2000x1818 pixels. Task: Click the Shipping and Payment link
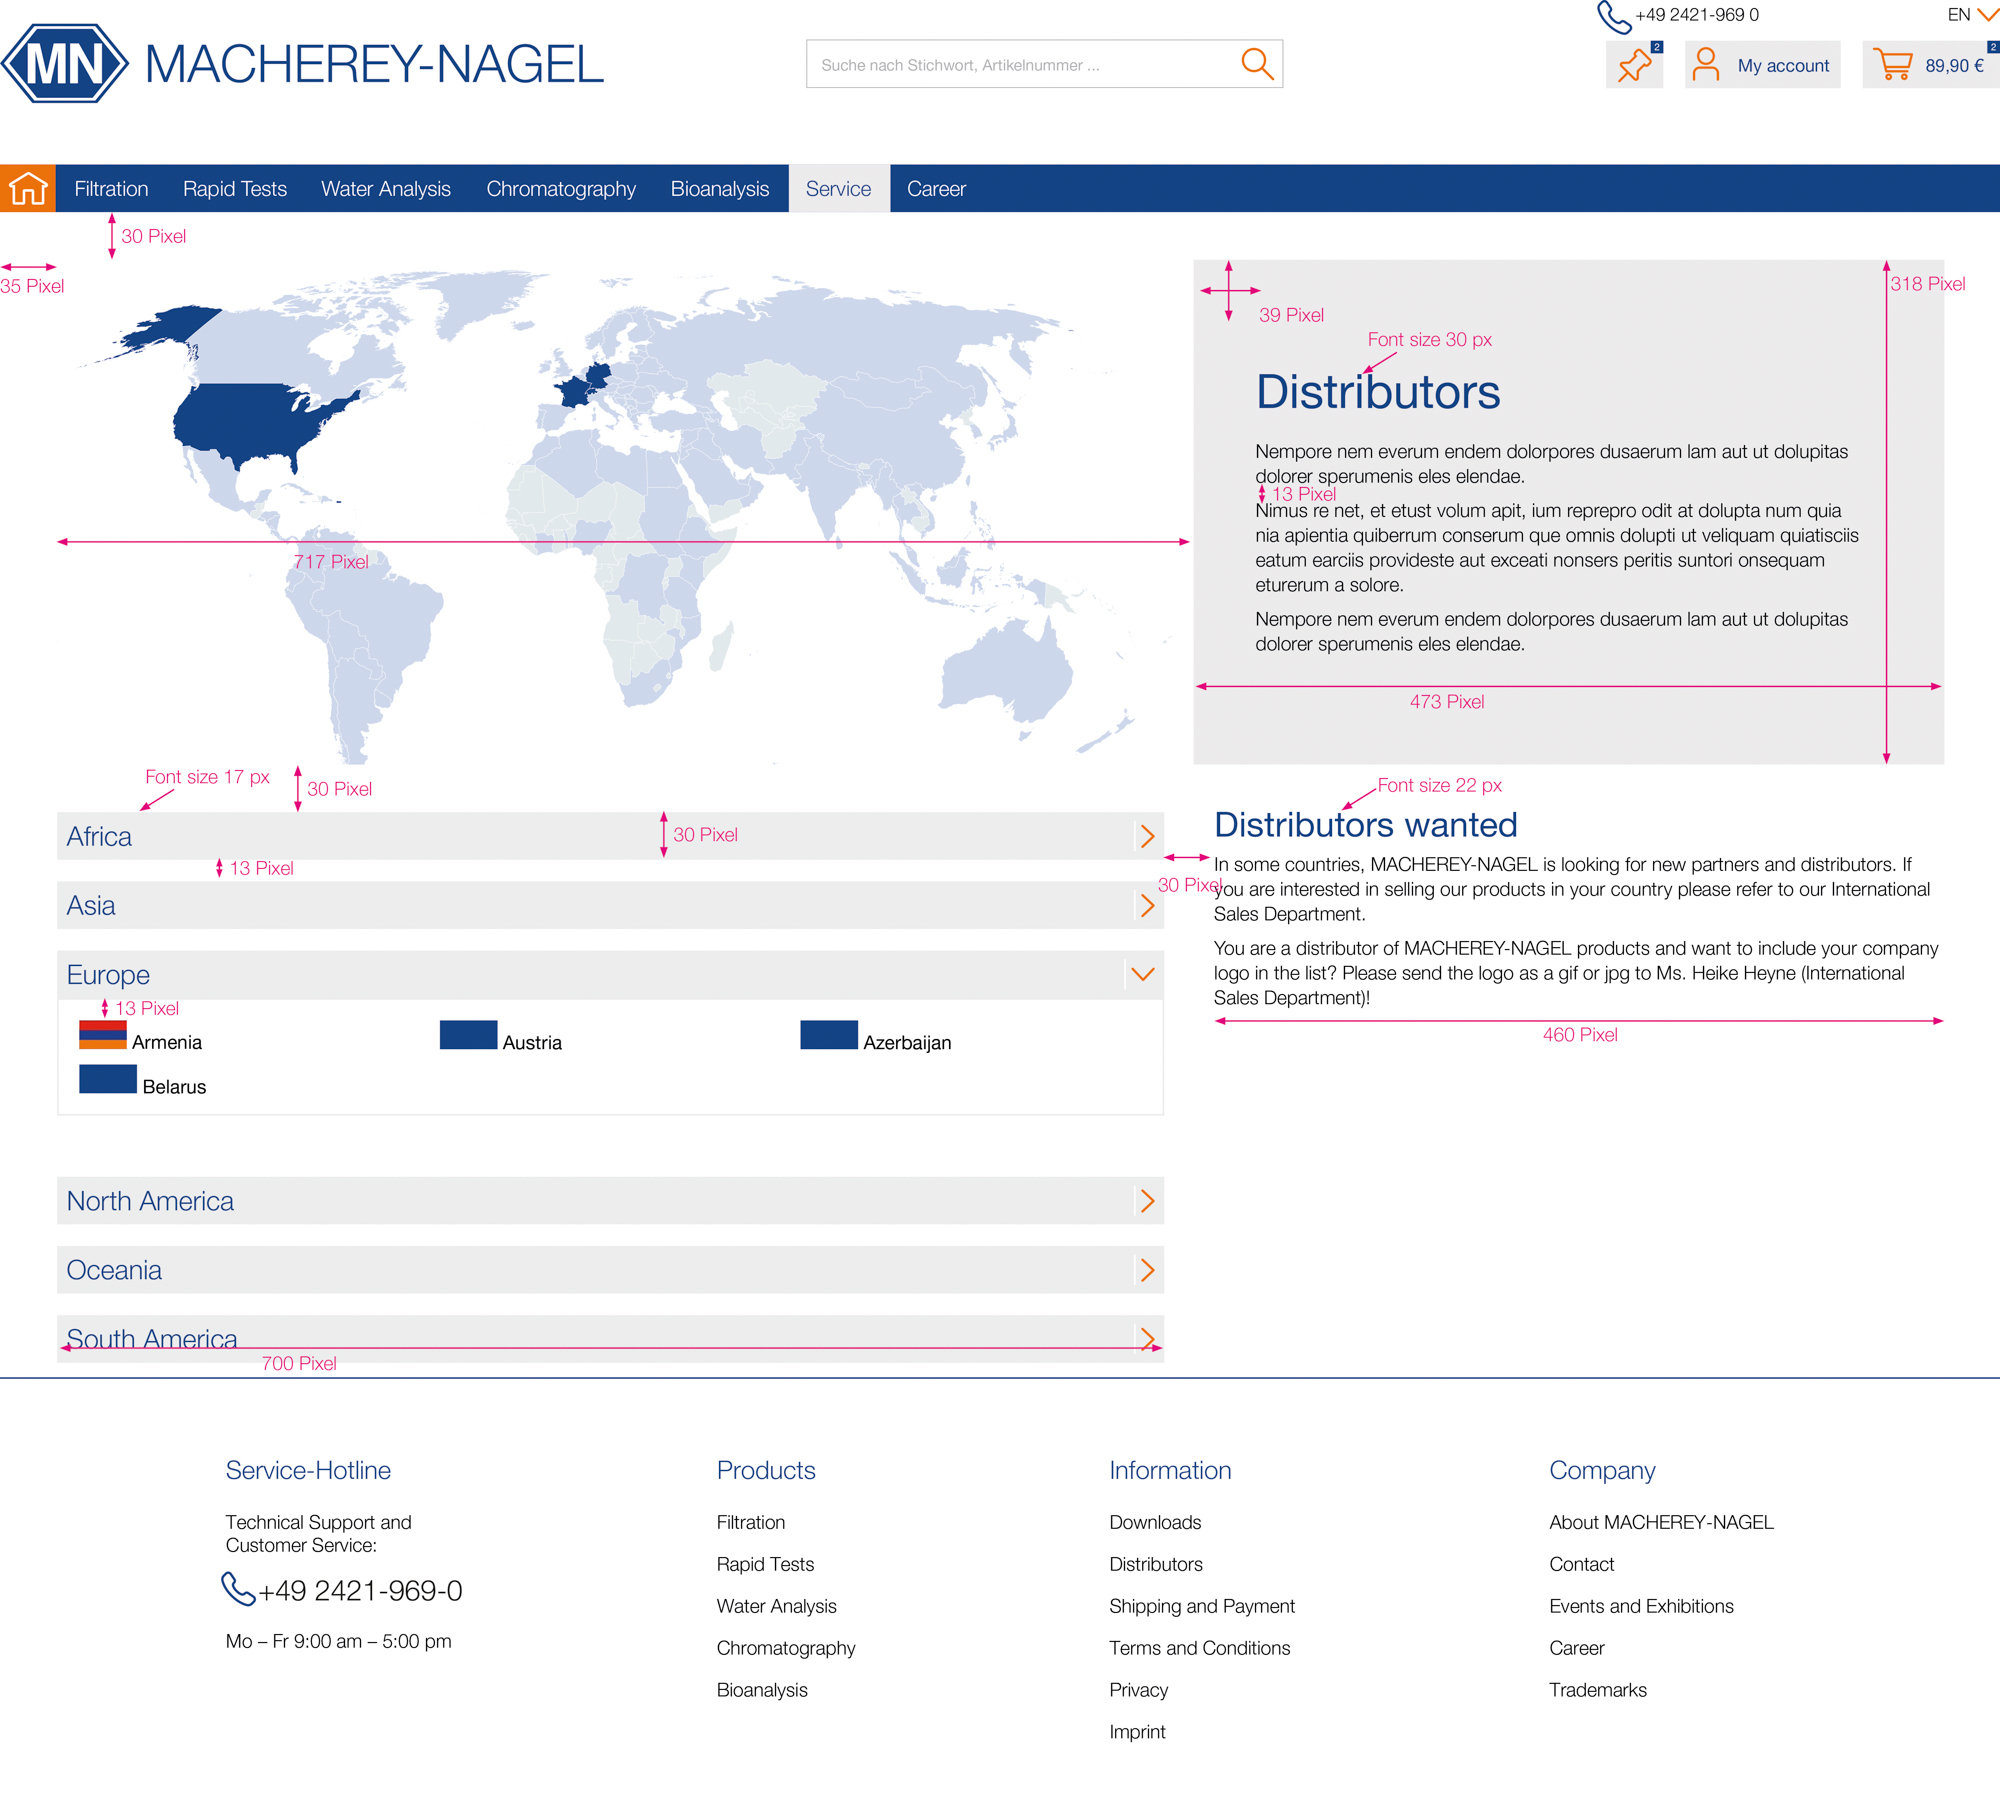1201,1606
